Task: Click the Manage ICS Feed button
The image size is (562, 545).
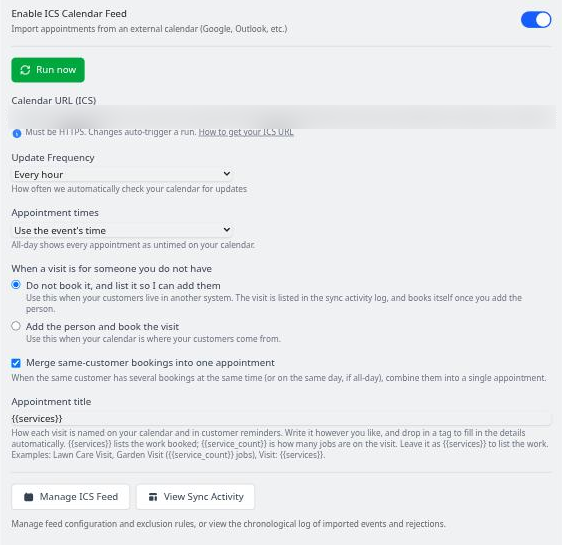Action: click(x=70, y=497)
